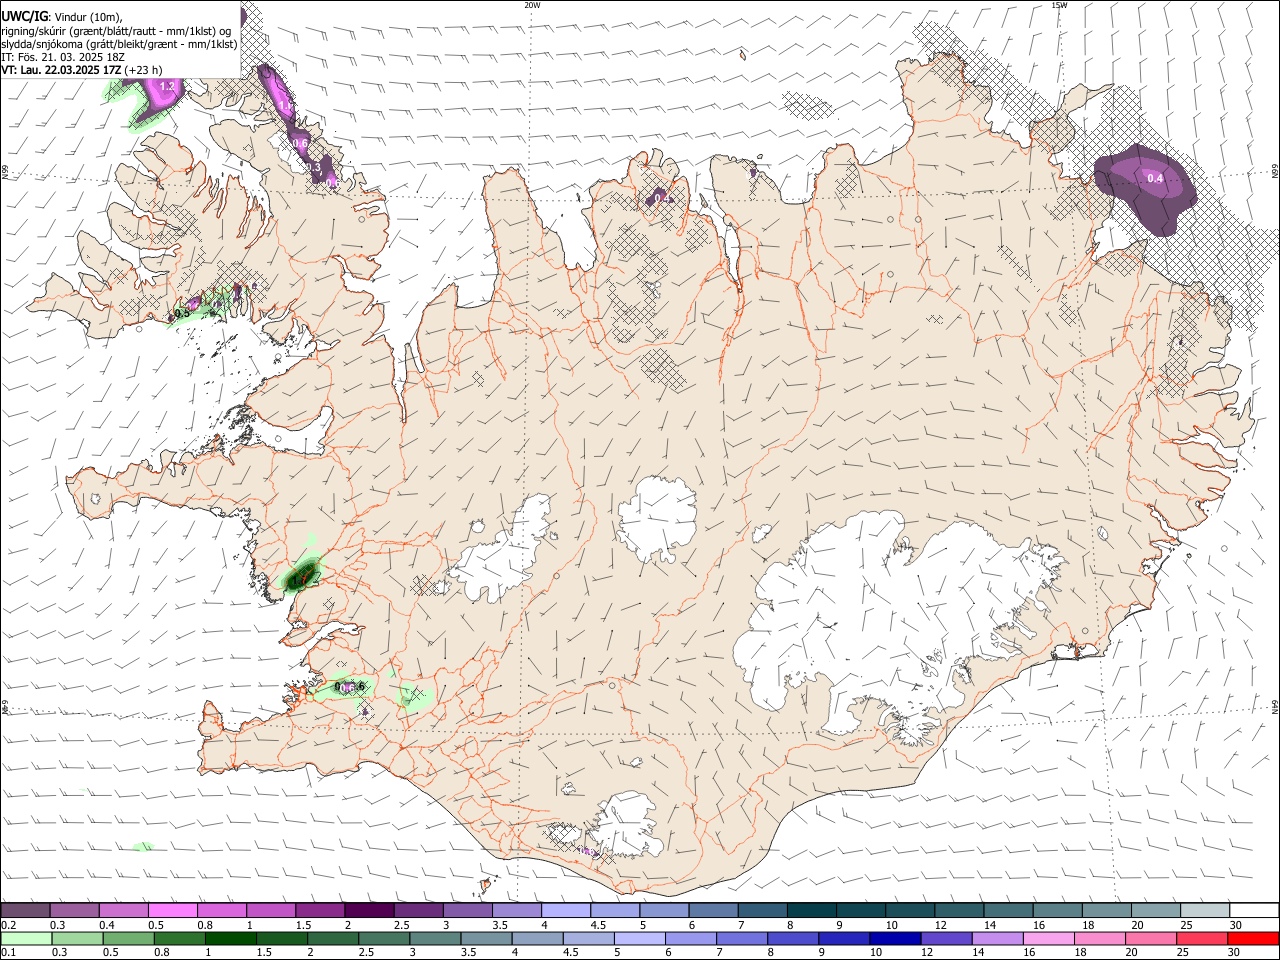Click the crimson 25 rain legend swatch
Image resolution: width=1280 pixels, height=960 pixels.
click(x=1201, y=938)
